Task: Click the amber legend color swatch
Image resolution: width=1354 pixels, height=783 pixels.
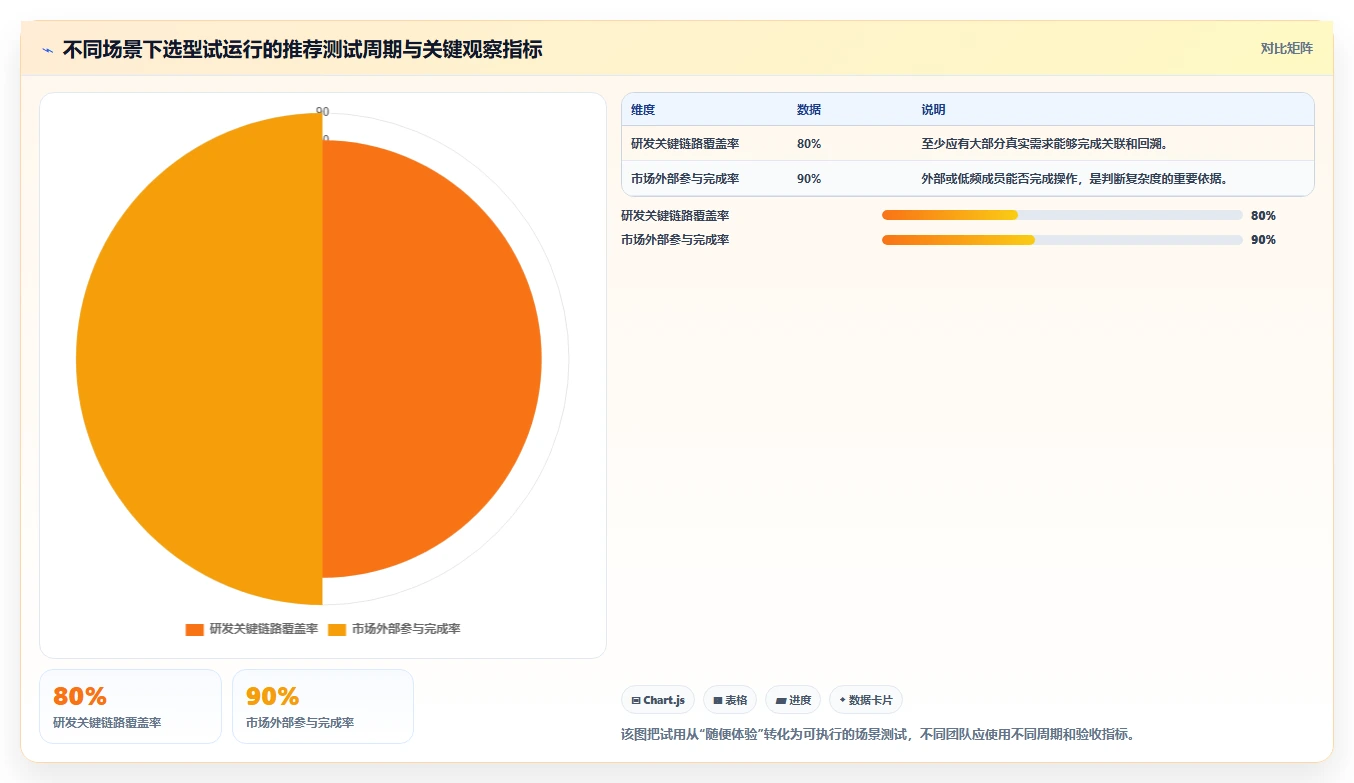Action: pos(337,630)
